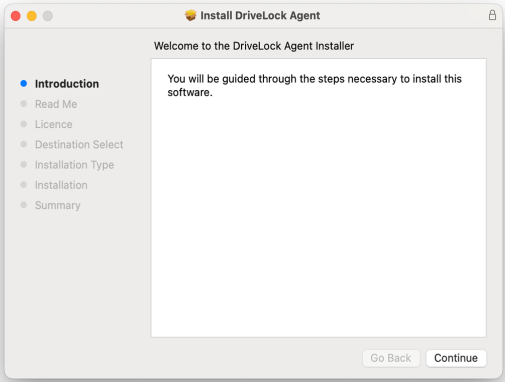Select the Read Me step label

(56, 104)
